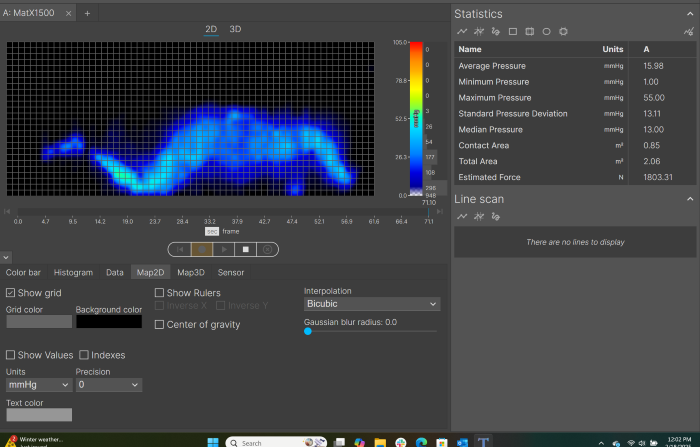
Task: Open Microsoft Store from taskbar
Action: pos(442,442)
